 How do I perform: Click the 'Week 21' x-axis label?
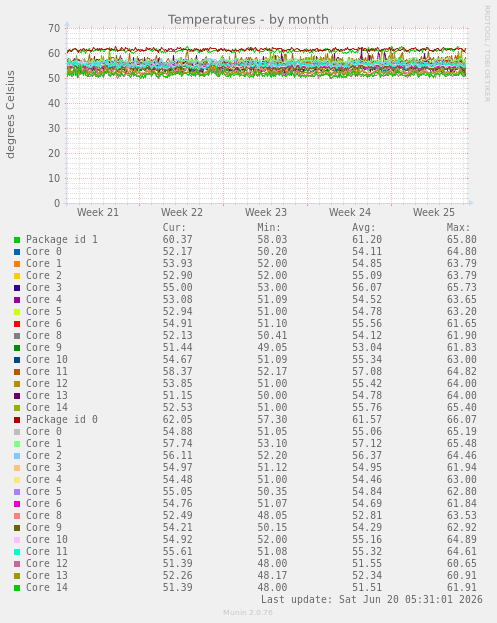coord(98,212)
